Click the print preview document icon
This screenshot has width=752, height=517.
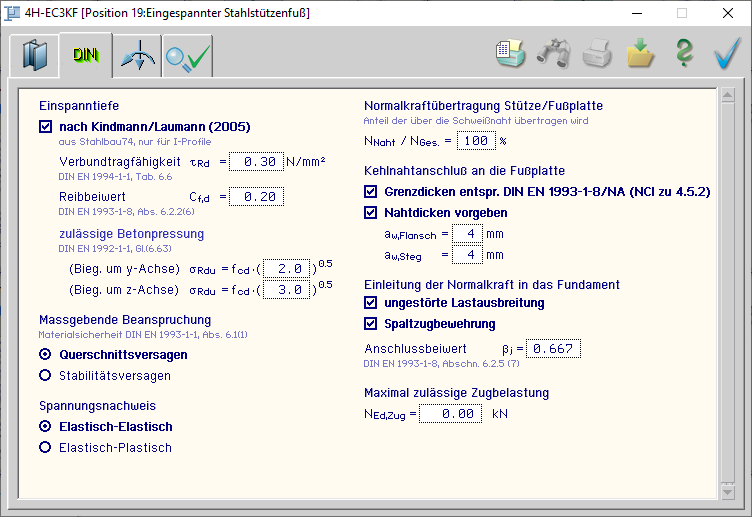pyautogui.click(x=511, y=53)
